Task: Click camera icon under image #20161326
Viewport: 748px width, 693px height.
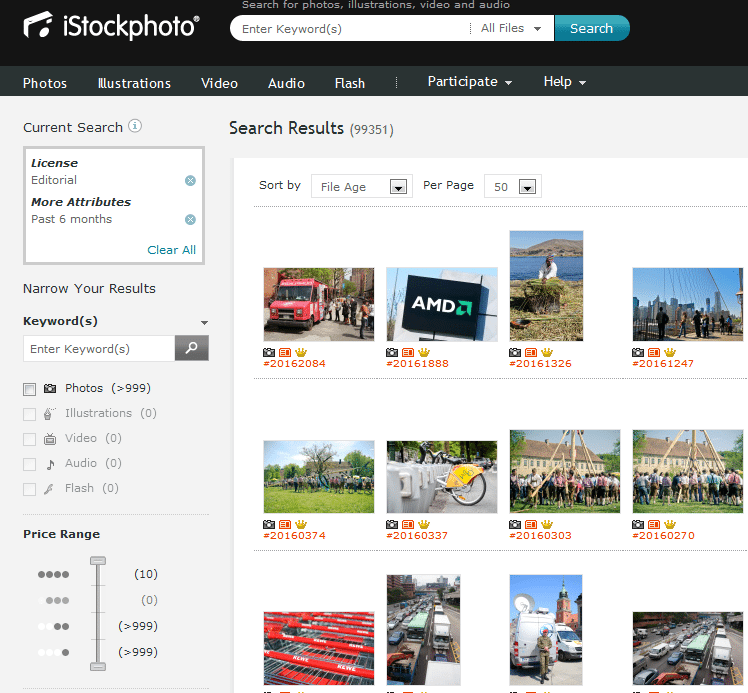Action: (515, 352)
